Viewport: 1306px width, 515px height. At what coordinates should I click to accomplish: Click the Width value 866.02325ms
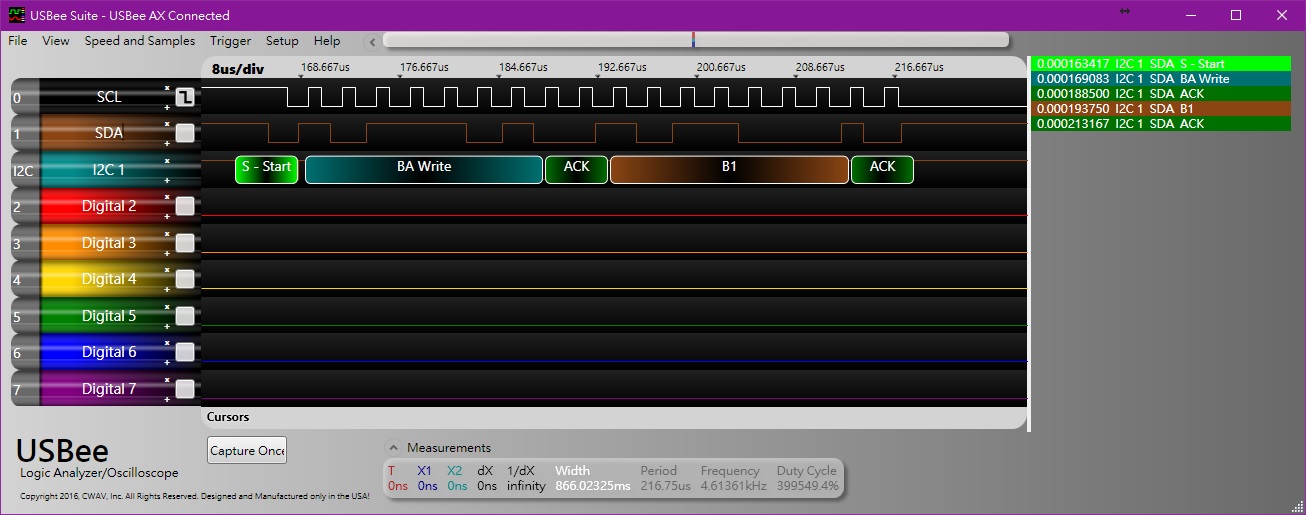pos(593,486)
